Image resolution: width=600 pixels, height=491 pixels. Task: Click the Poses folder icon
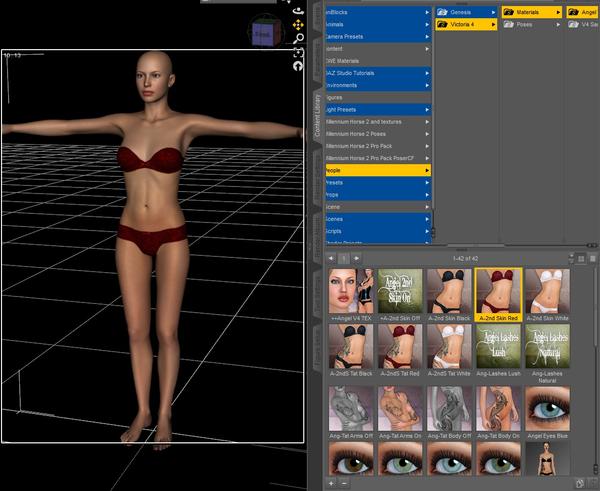509,24
